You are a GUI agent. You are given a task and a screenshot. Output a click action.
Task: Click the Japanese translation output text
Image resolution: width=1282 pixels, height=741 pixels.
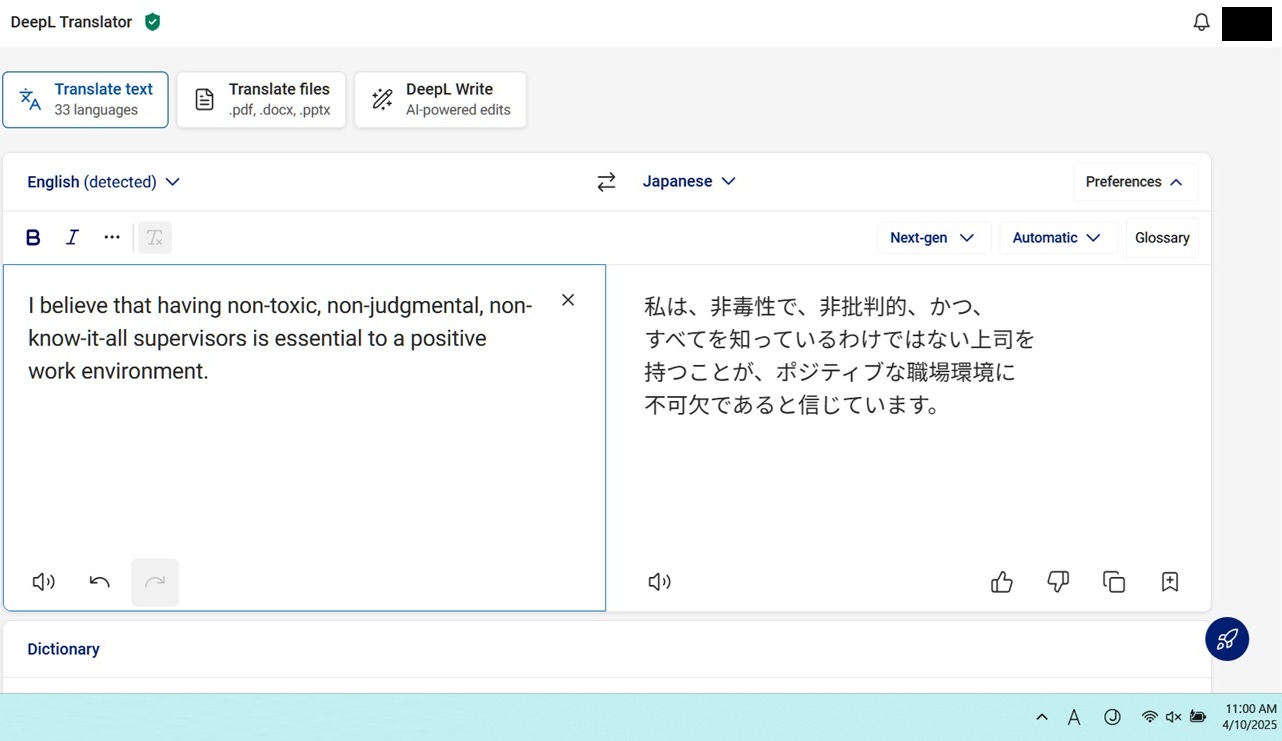click(x=840, y=356)
